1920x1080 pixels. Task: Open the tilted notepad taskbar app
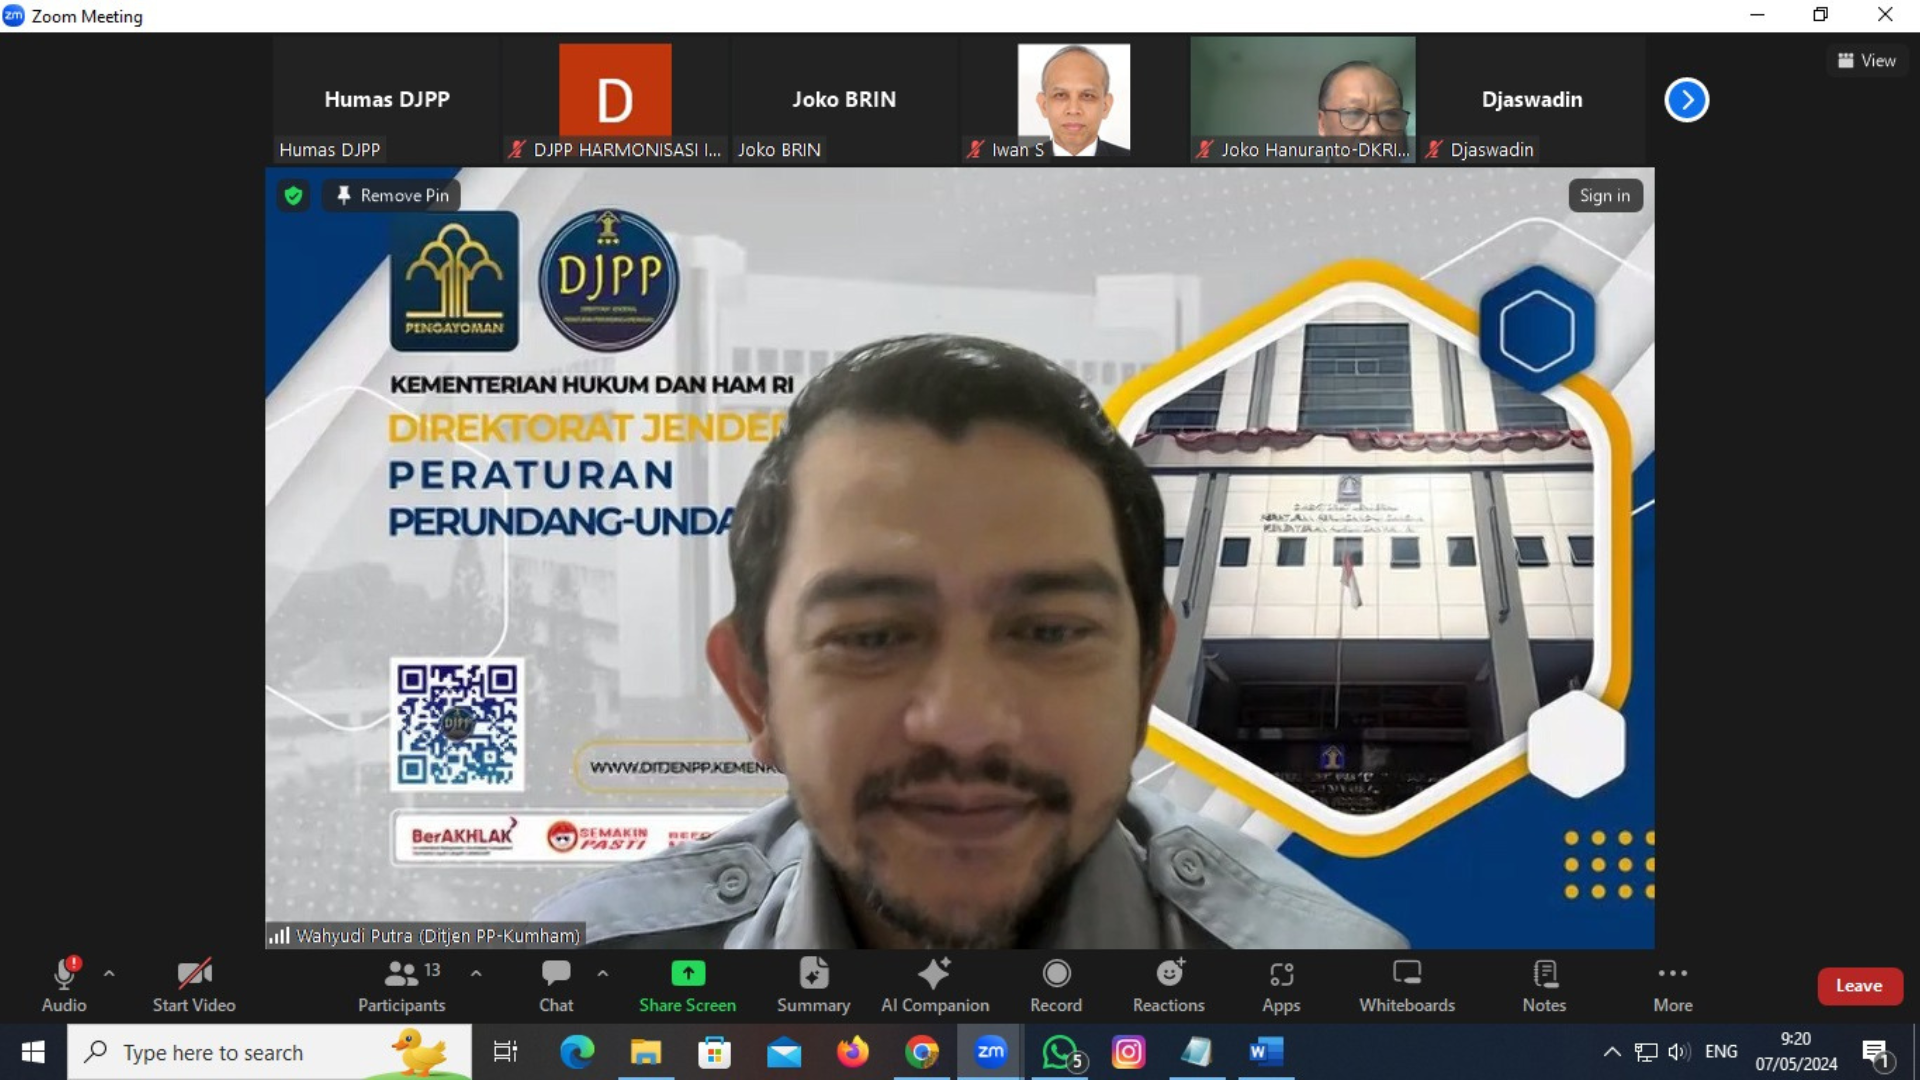(1197, 1052)
